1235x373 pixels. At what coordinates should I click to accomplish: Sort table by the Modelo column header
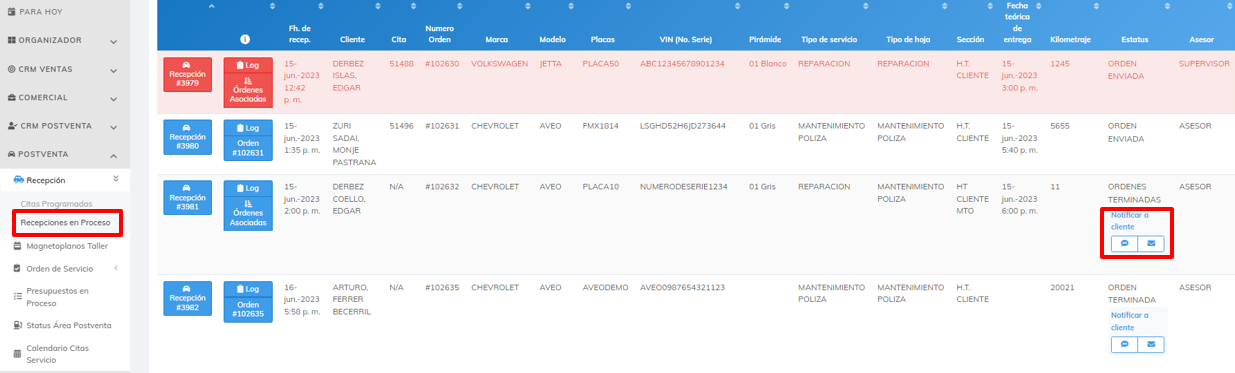point(552,39)
